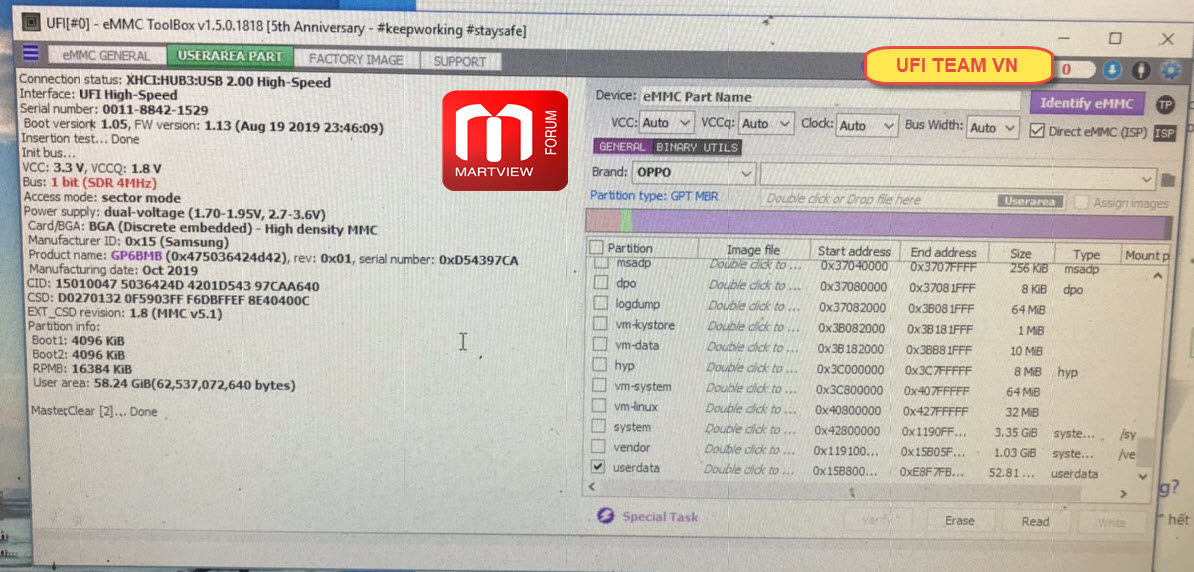Open the Bus Width dropdown
1194x572 pixels.
pos(993,128)
